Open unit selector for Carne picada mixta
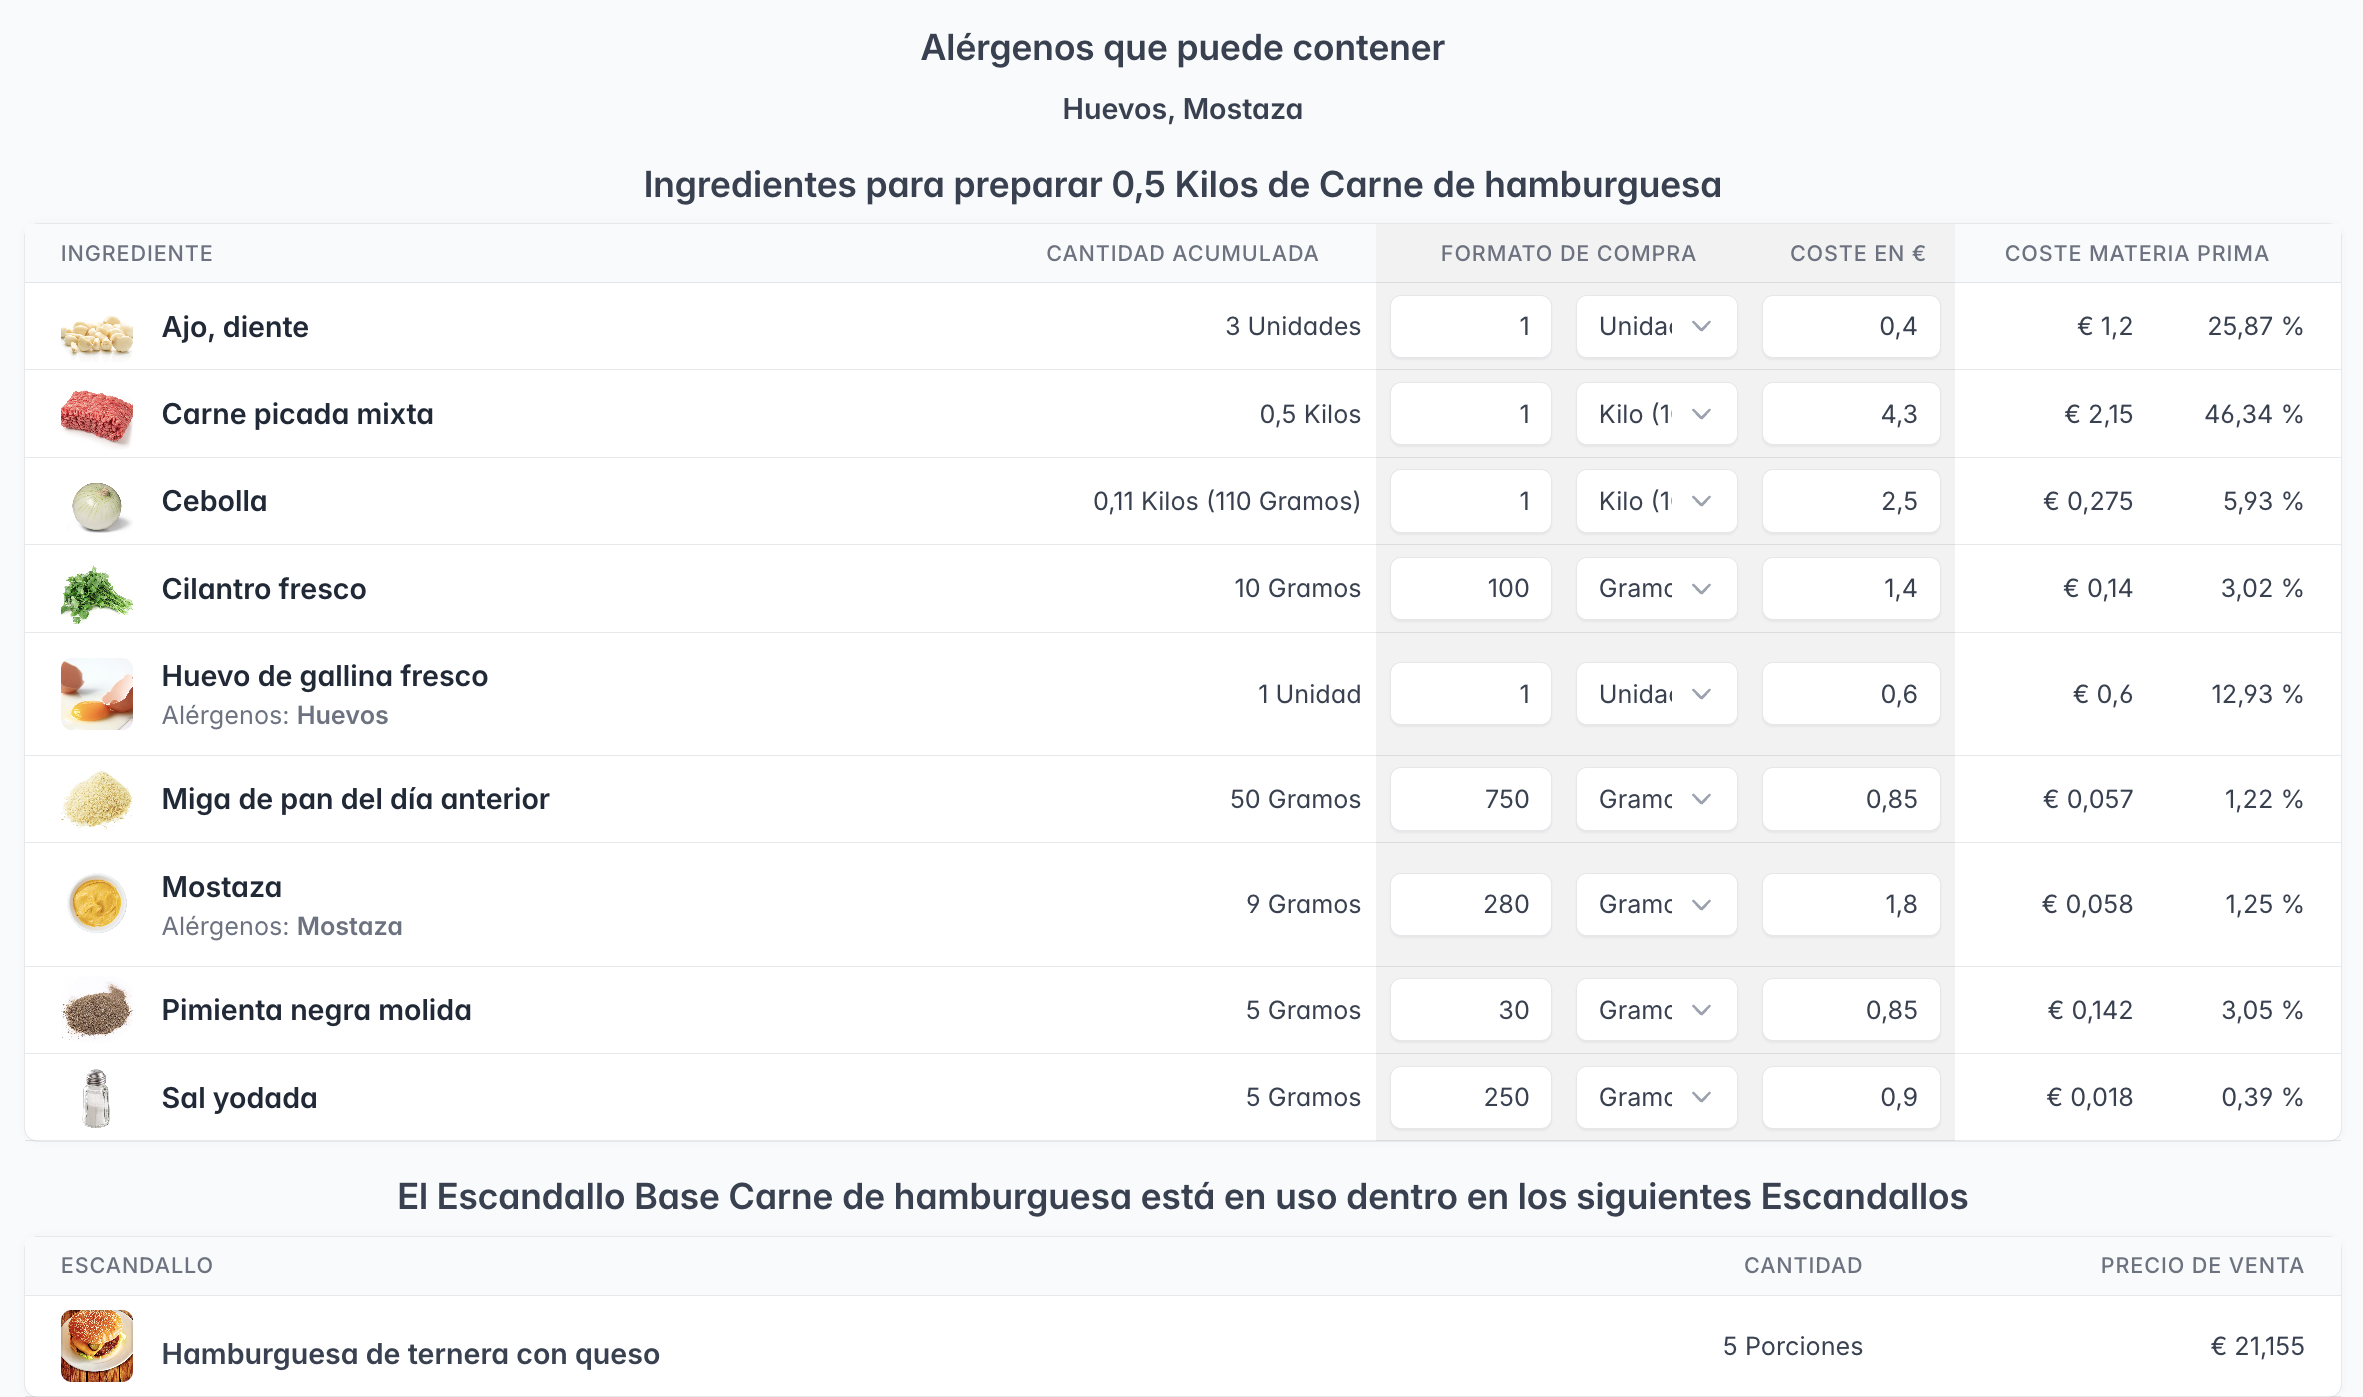This screenshot has width=2363, height=1397. click(1656, 415)
